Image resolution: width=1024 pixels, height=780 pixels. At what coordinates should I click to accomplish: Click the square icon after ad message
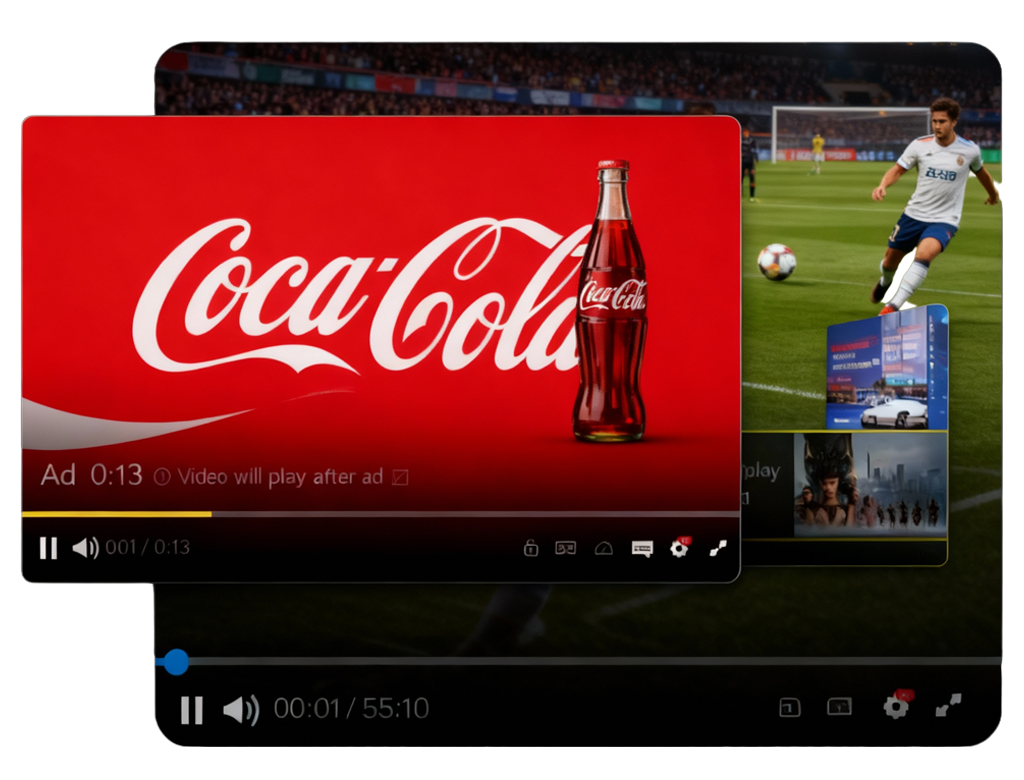click(x=400, y=477)
